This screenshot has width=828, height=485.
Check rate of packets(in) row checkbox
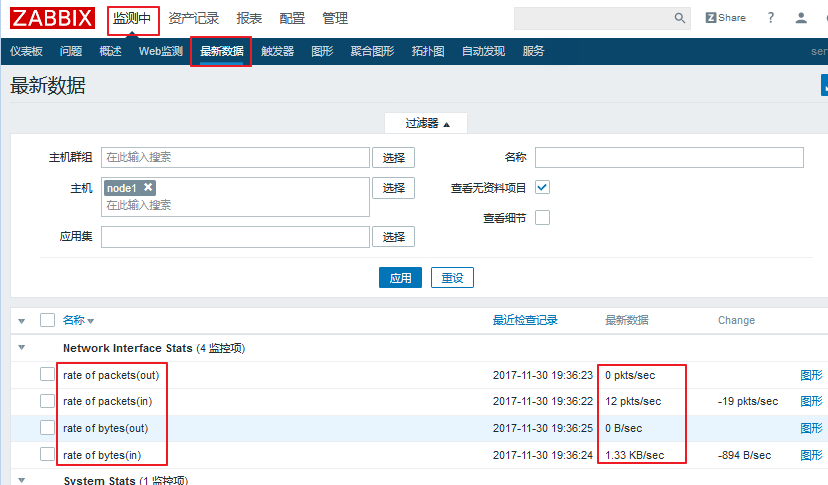47,401
